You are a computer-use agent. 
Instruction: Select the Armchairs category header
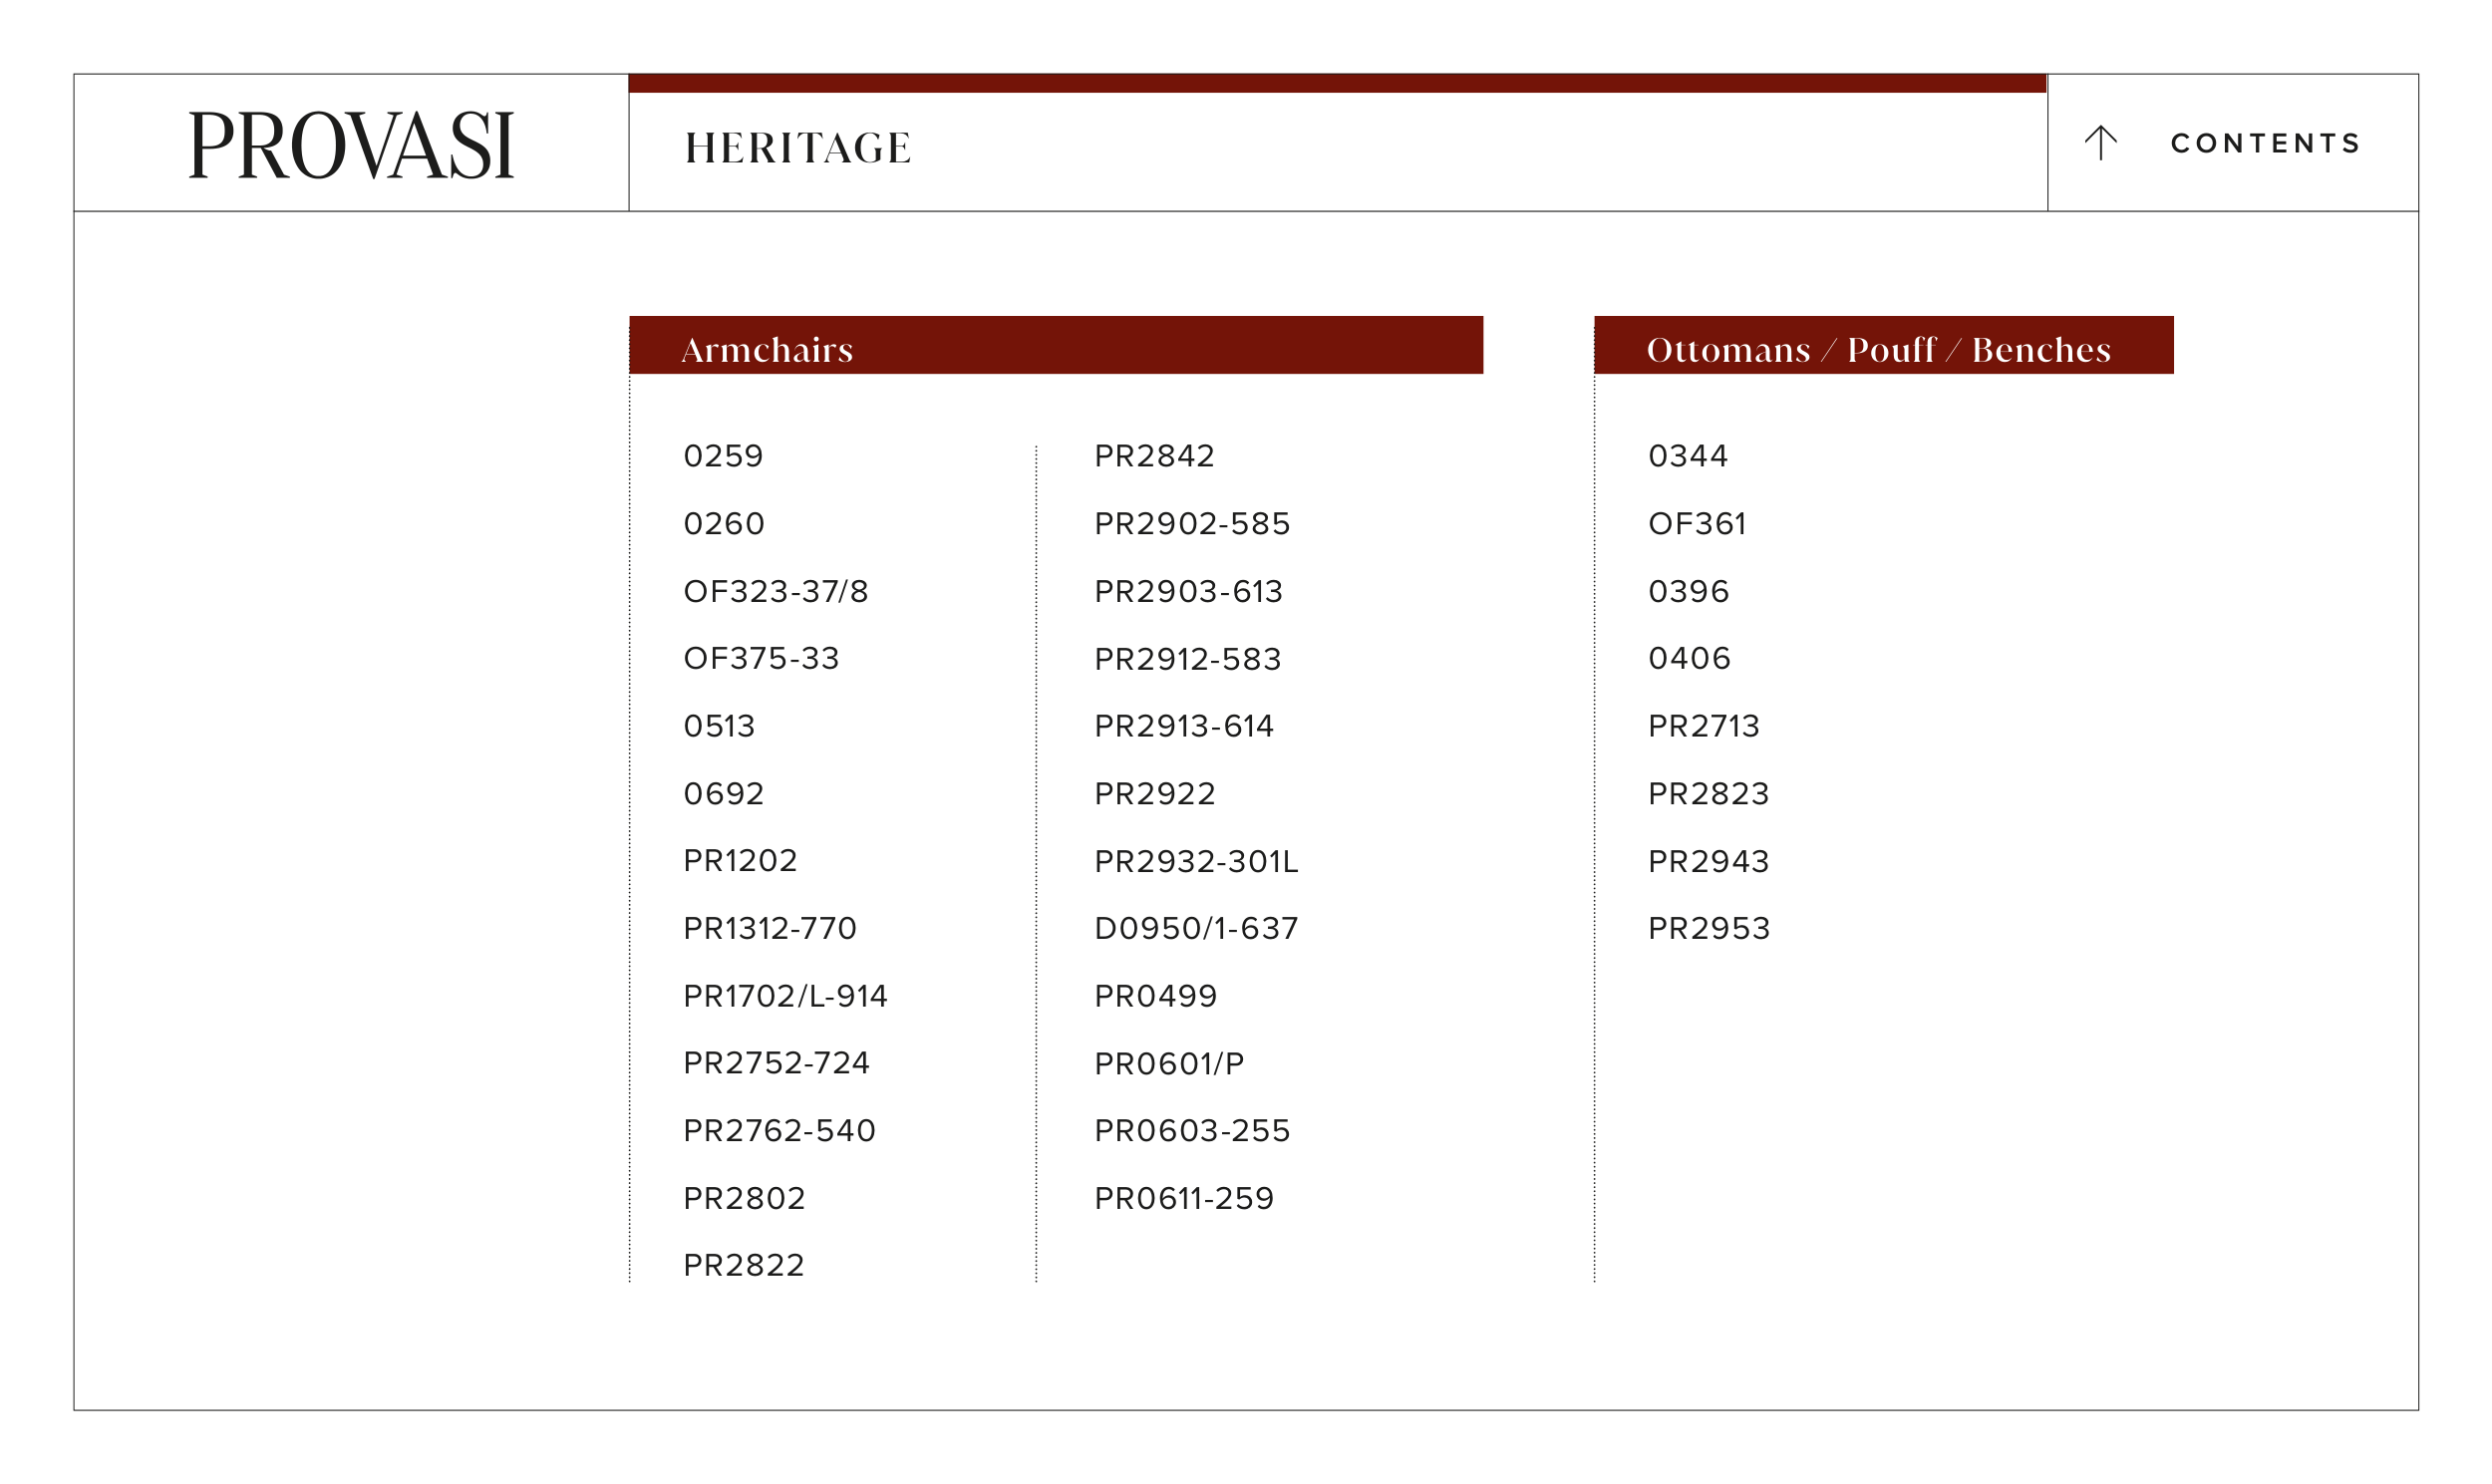tap(767, 349)
